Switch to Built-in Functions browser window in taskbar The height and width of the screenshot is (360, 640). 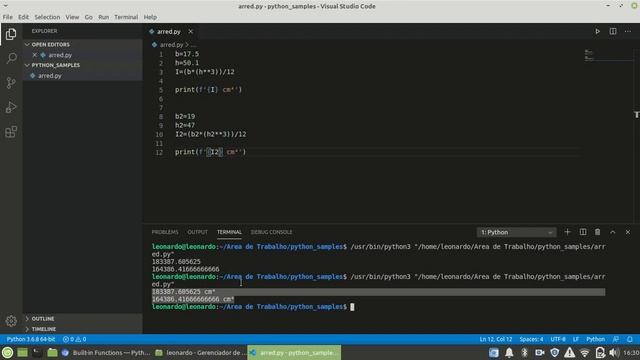[x=106, y=353]
